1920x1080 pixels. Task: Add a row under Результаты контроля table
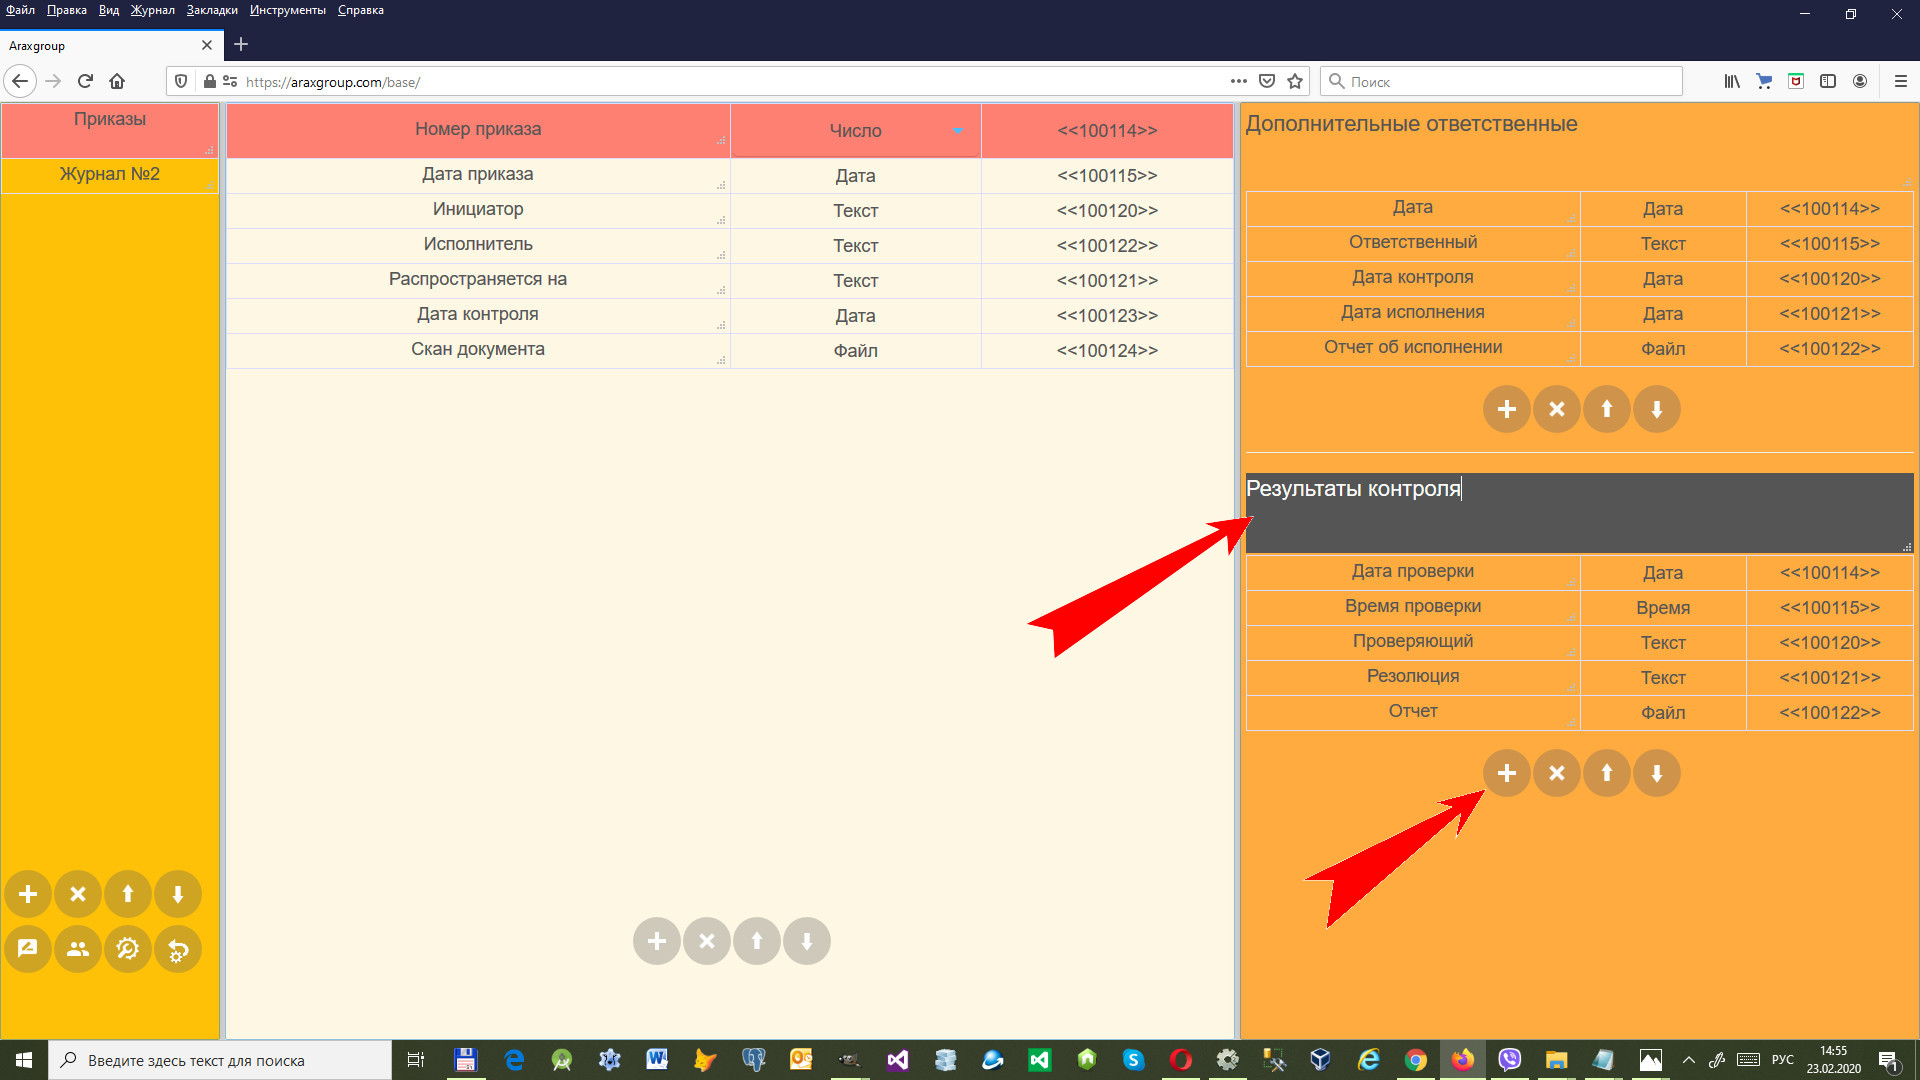(1507, 773)
